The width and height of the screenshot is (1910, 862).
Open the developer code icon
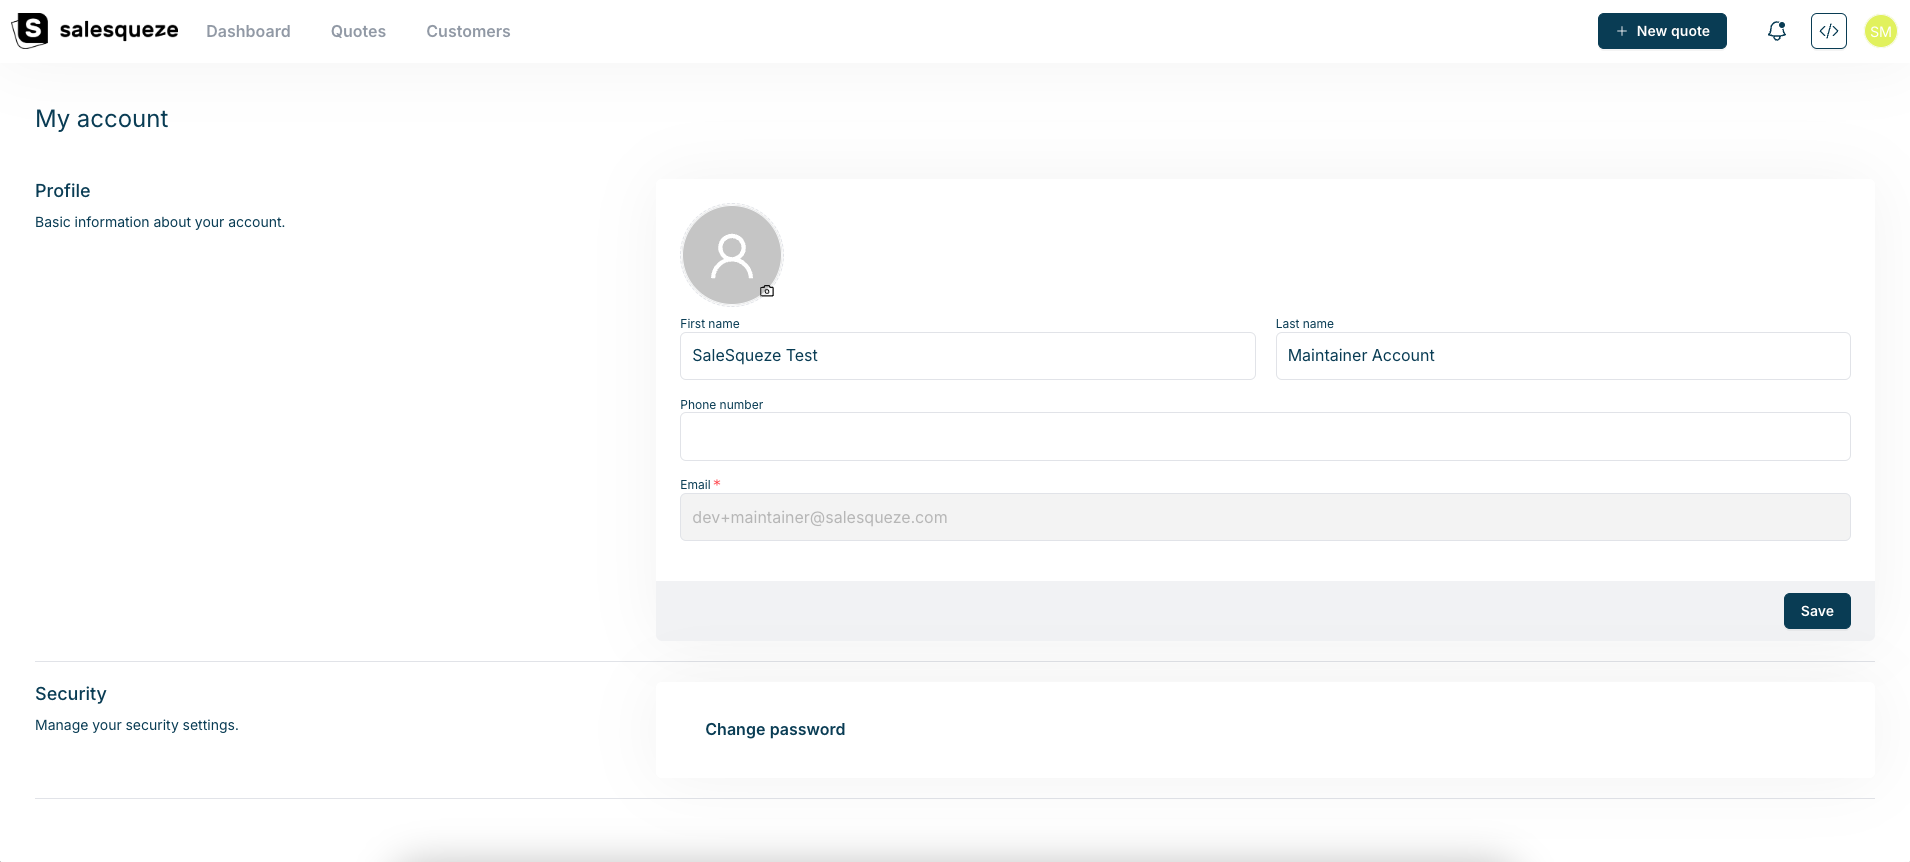point(1828,31)
